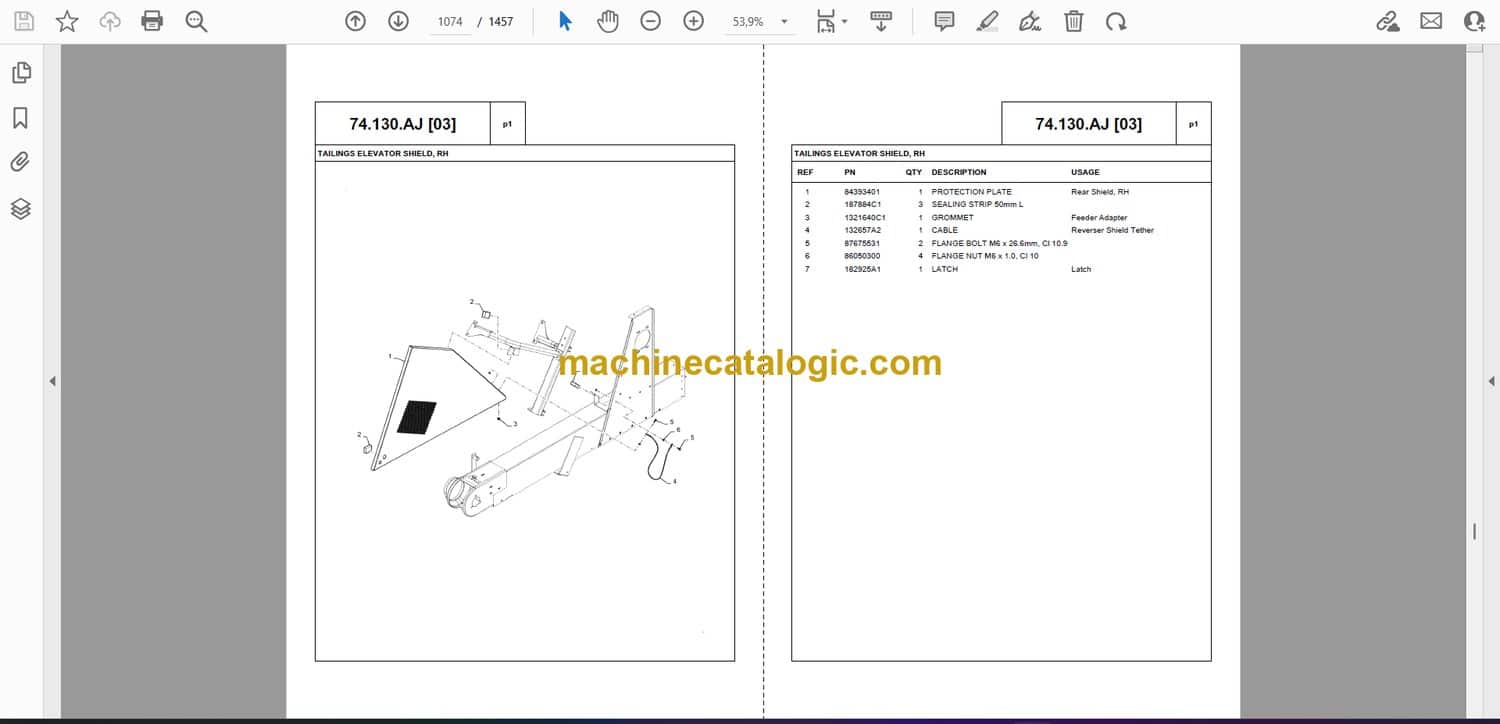The image size is (1500, 724).
Task: Select the Highlight text pen tool
Action: (x=987, y=21)
